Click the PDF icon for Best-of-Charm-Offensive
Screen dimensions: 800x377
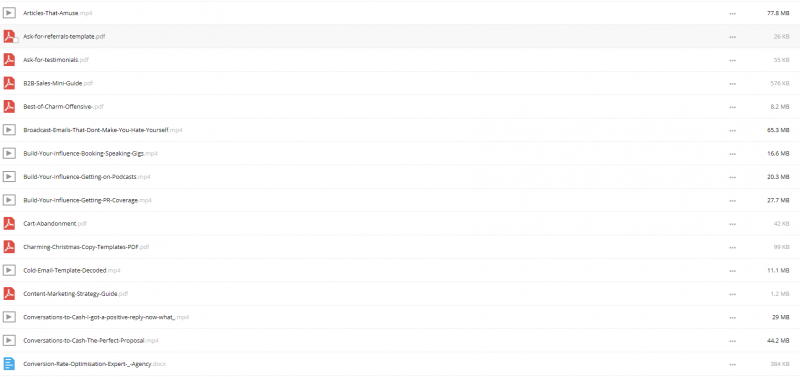pos(9,107)
